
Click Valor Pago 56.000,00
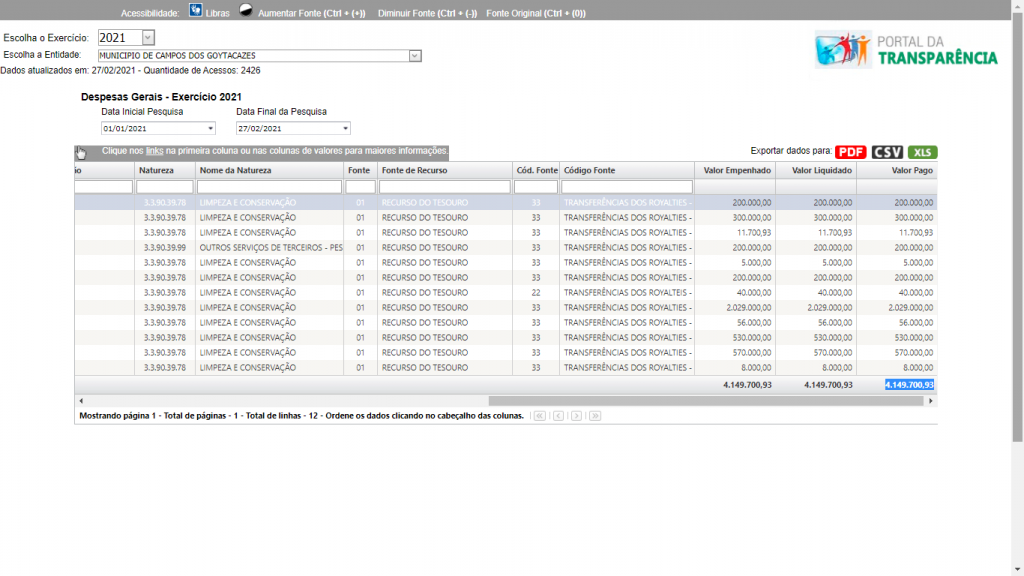916,323
